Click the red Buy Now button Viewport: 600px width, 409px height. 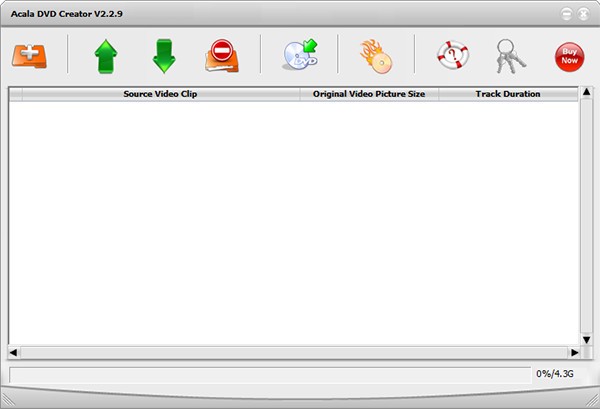pyautogui.click(x=569, y=57)
